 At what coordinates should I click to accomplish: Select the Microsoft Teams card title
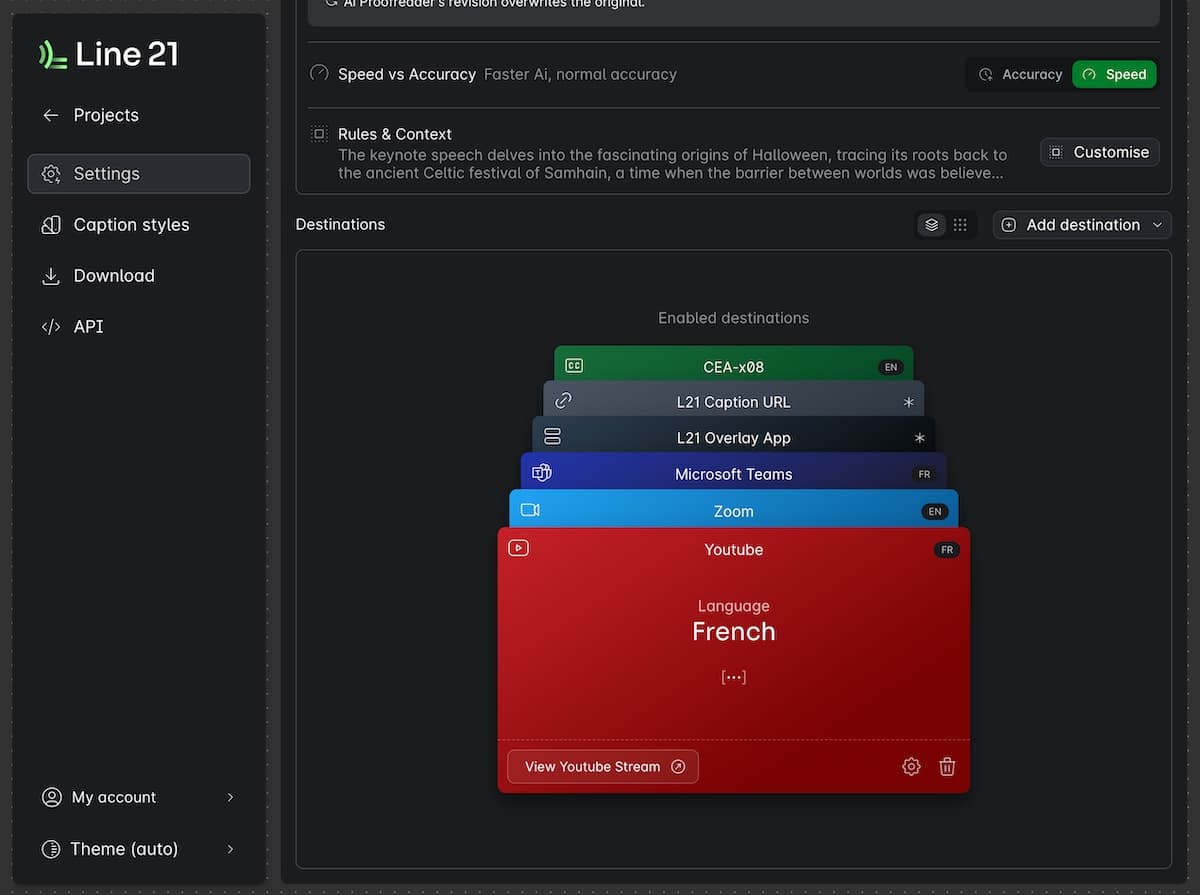tap(734, 474)
